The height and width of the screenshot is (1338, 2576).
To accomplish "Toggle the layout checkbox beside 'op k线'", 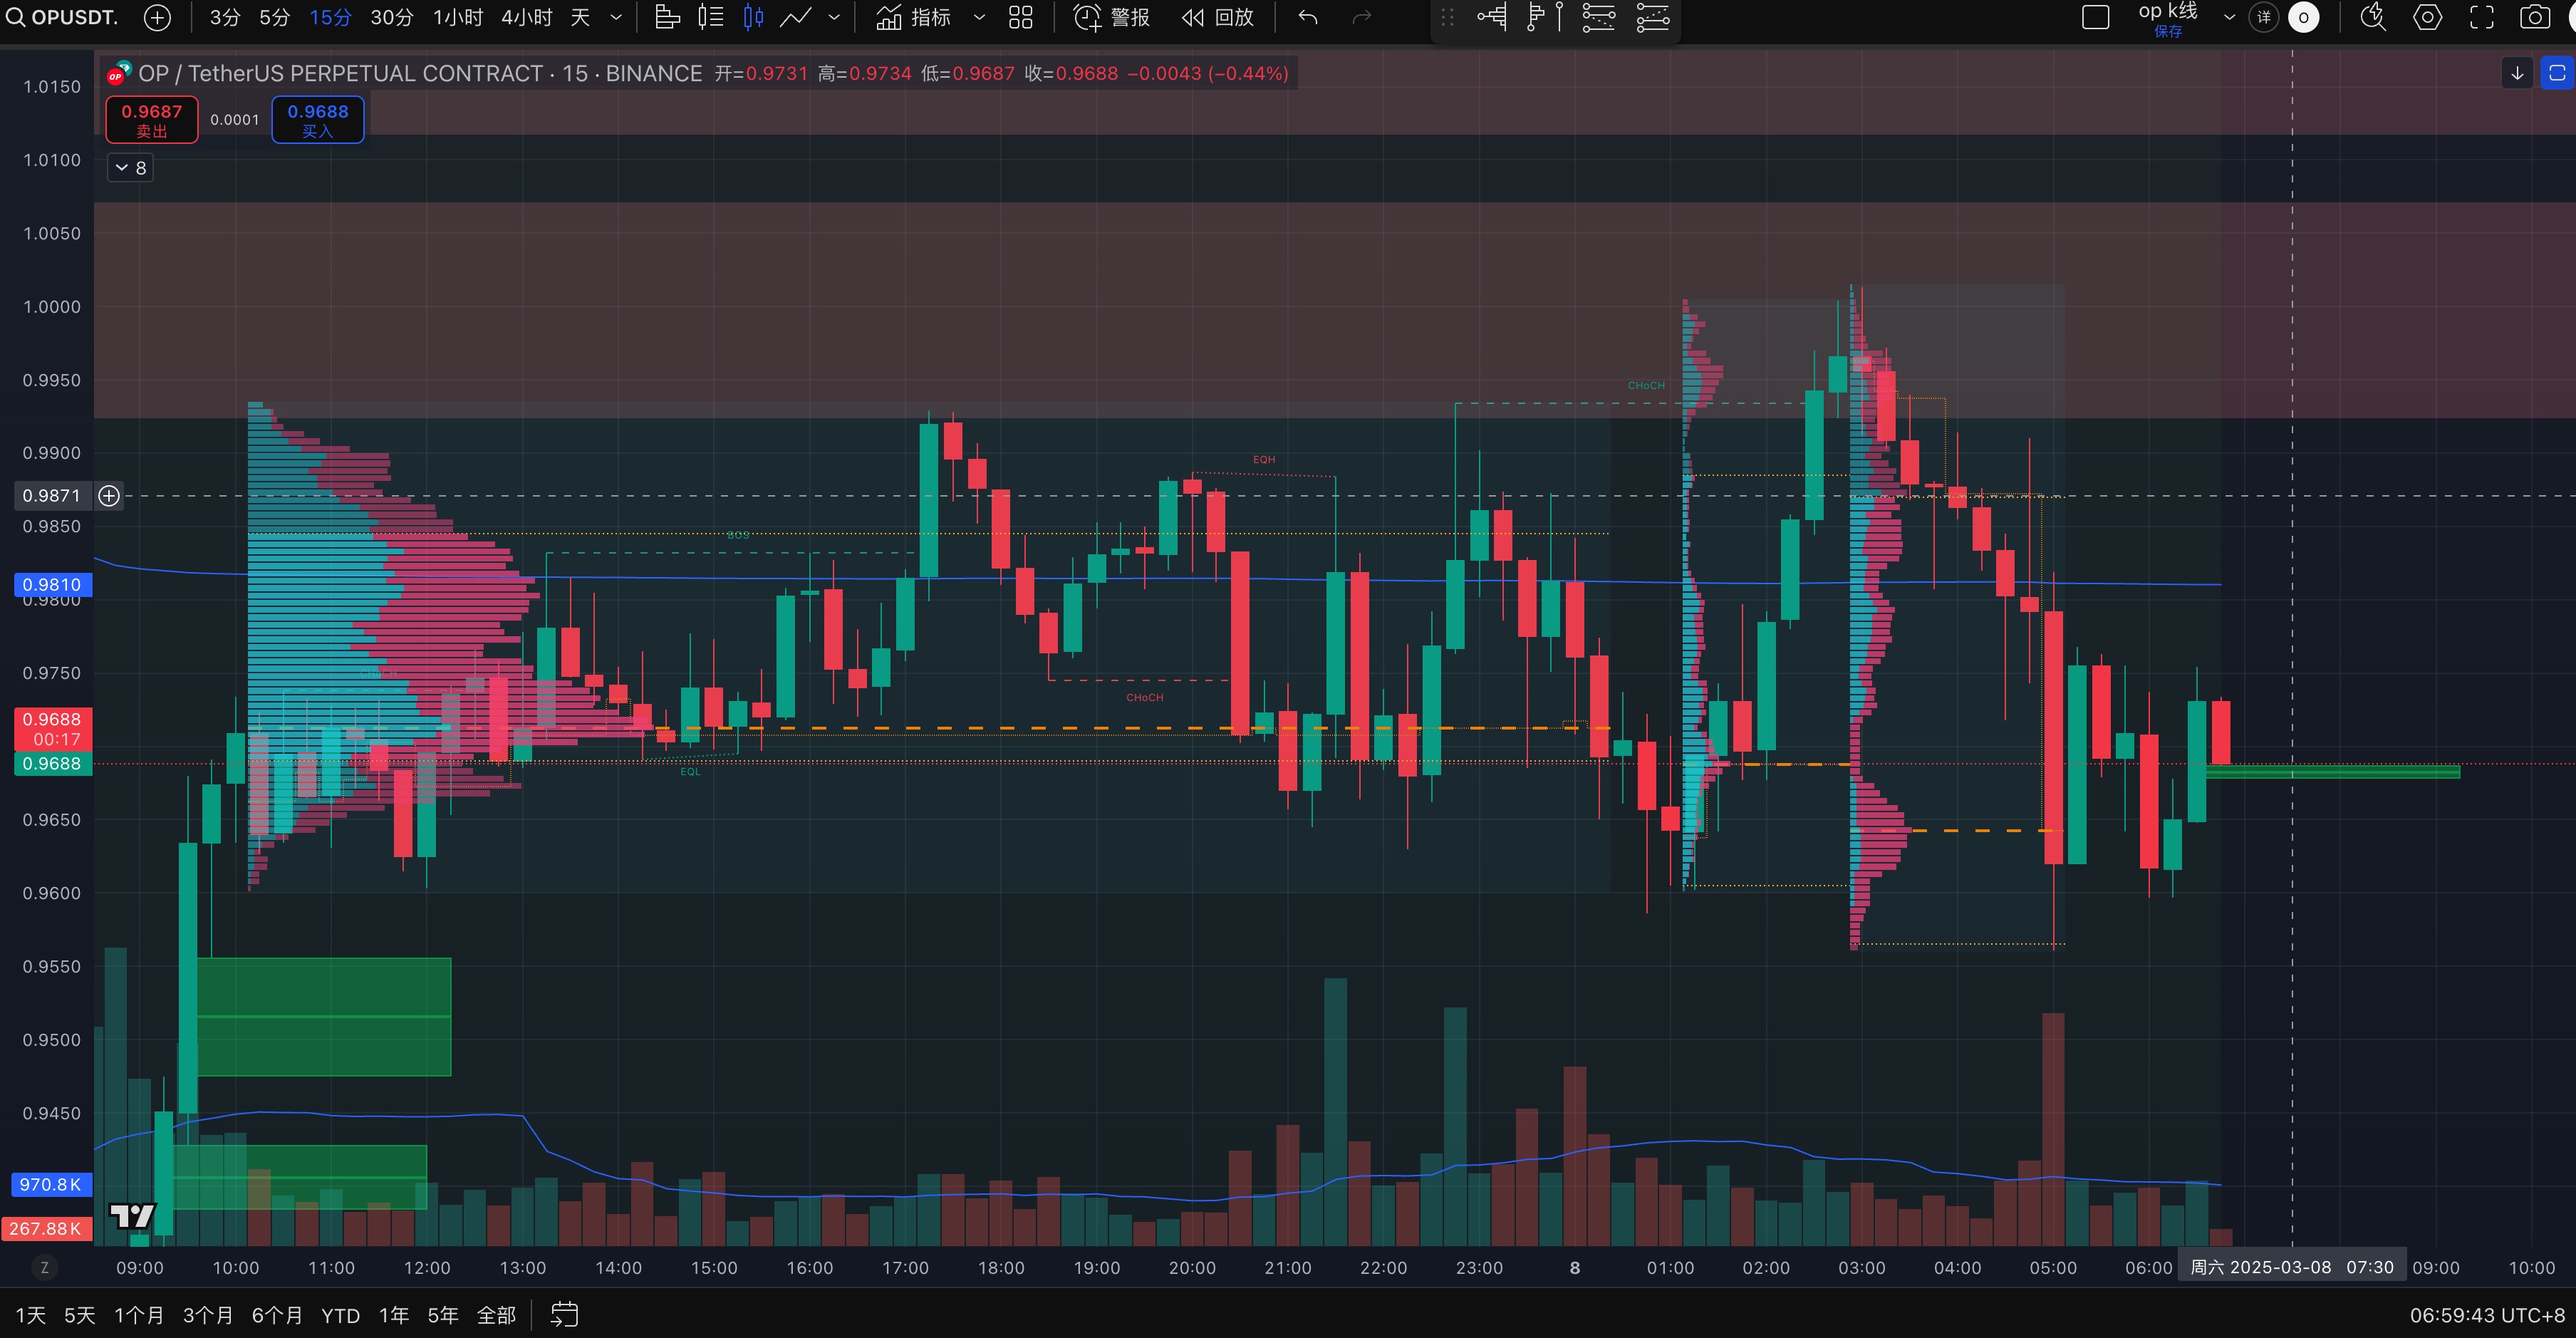I will 2095,17.
